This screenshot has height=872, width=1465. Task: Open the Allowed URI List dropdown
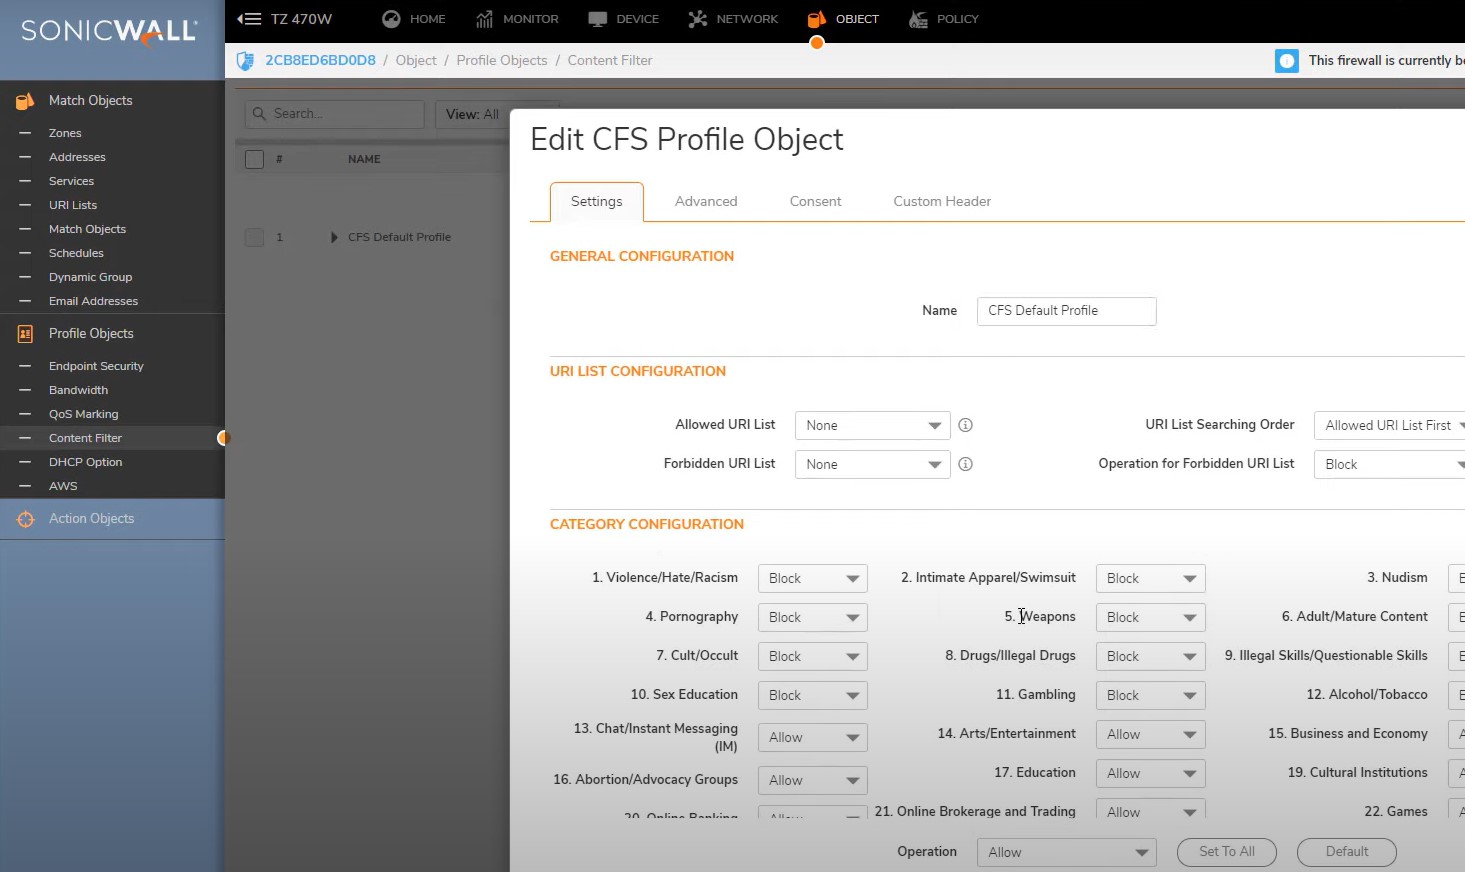[872, 425]
